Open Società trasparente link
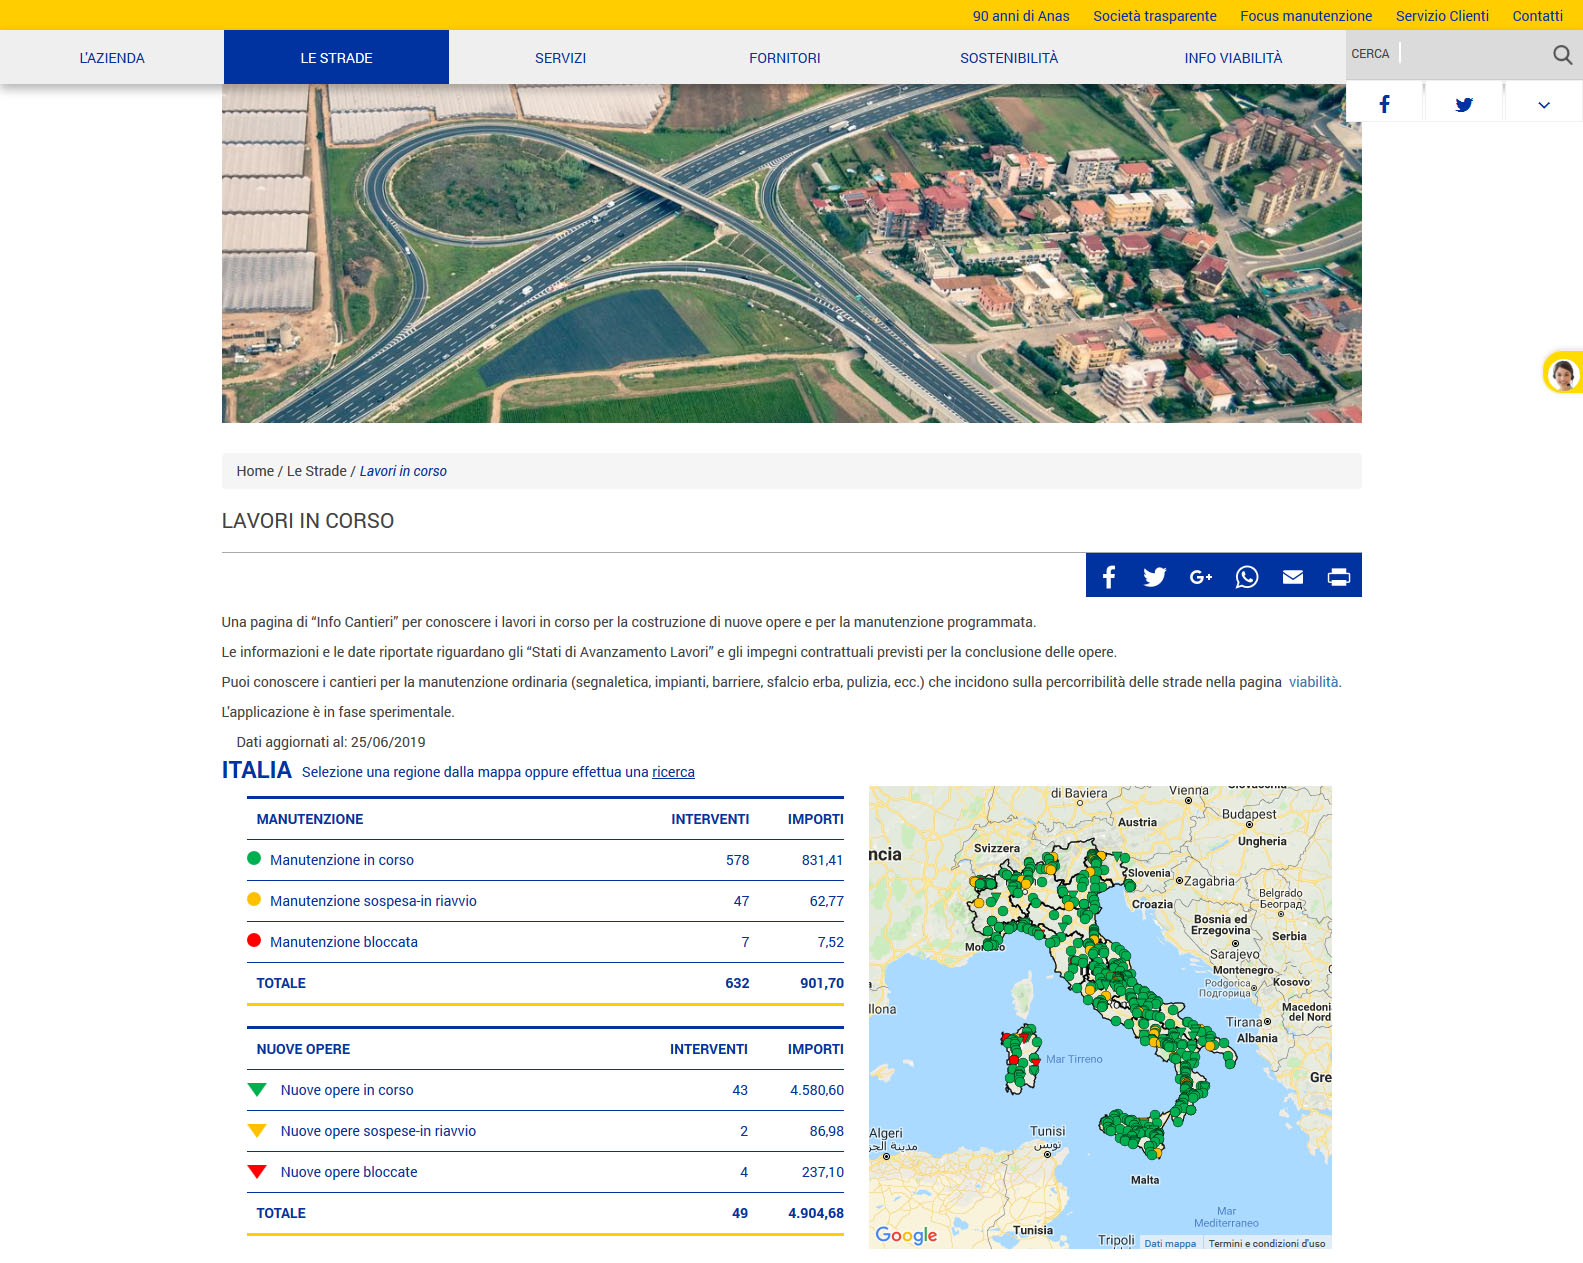The width and height of the screenshot is (1583, 1263). pyautogui.click(x=1155, y=16)
